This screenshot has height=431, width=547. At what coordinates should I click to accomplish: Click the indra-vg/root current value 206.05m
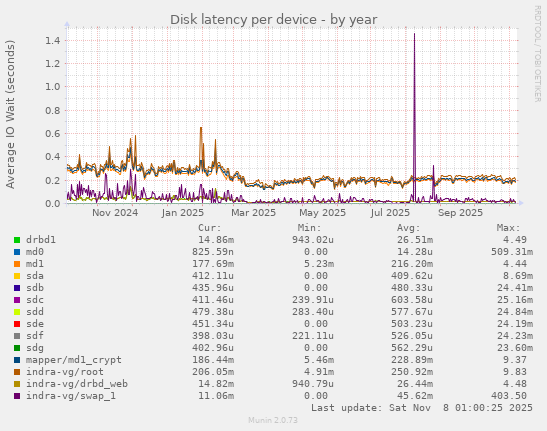click(x=213, y=372)
